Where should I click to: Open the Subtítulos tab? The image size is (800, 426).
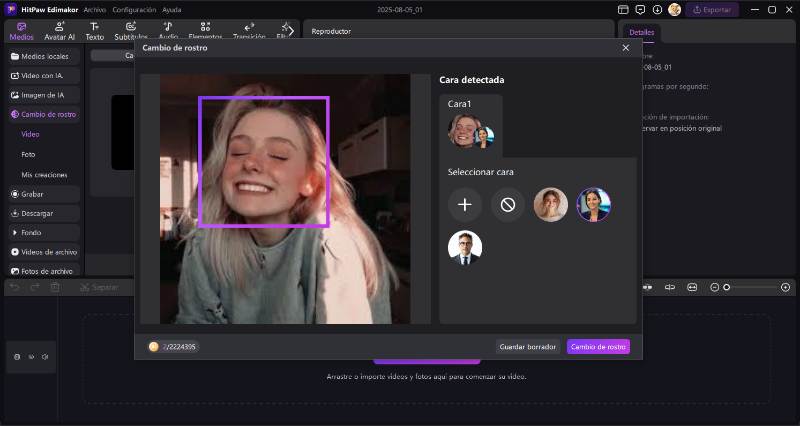tap(131, 31)
